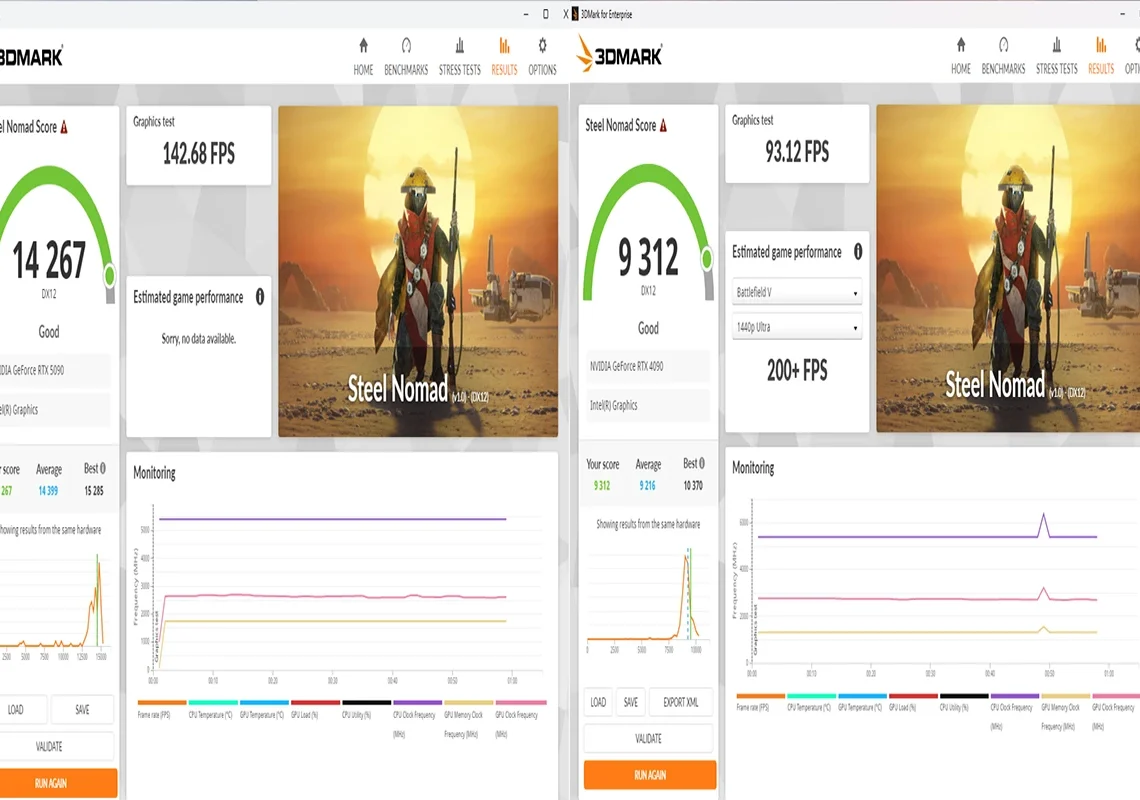Open the Battlefield V game dropdown
This screenshot has width=1140, height=800.
pos(797,292)
